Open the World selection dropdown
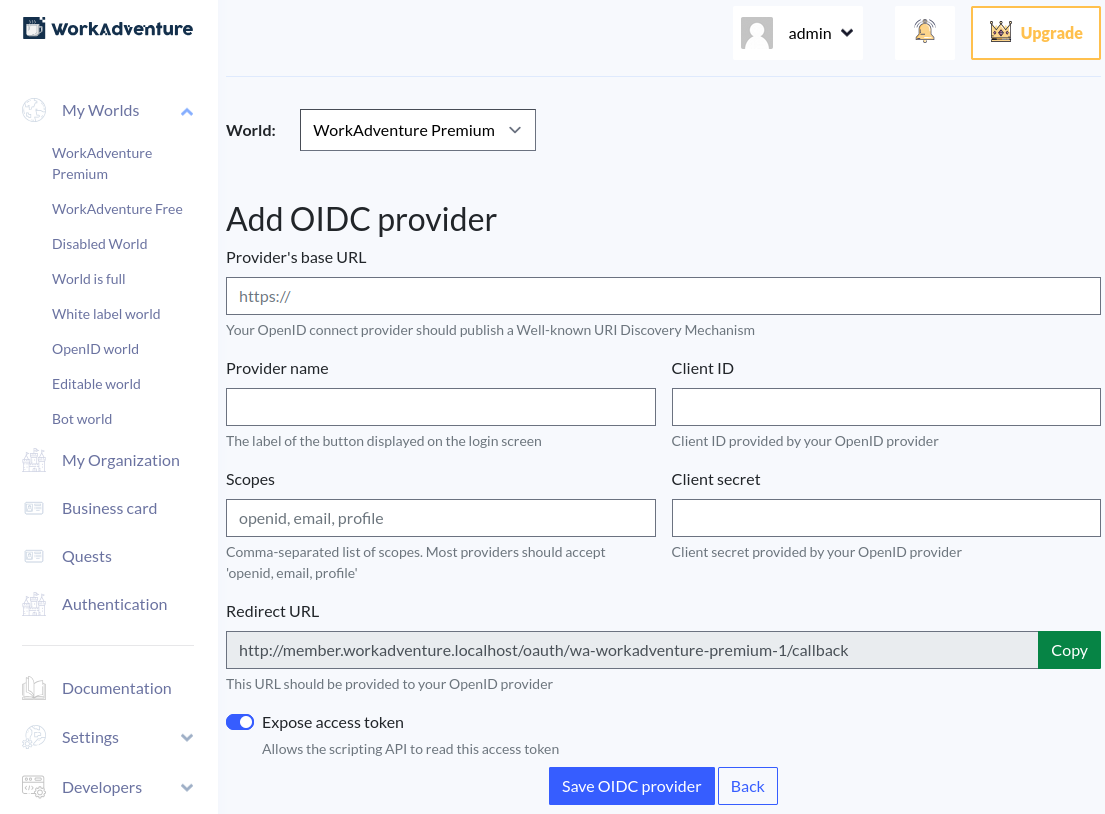 (417, 130)
